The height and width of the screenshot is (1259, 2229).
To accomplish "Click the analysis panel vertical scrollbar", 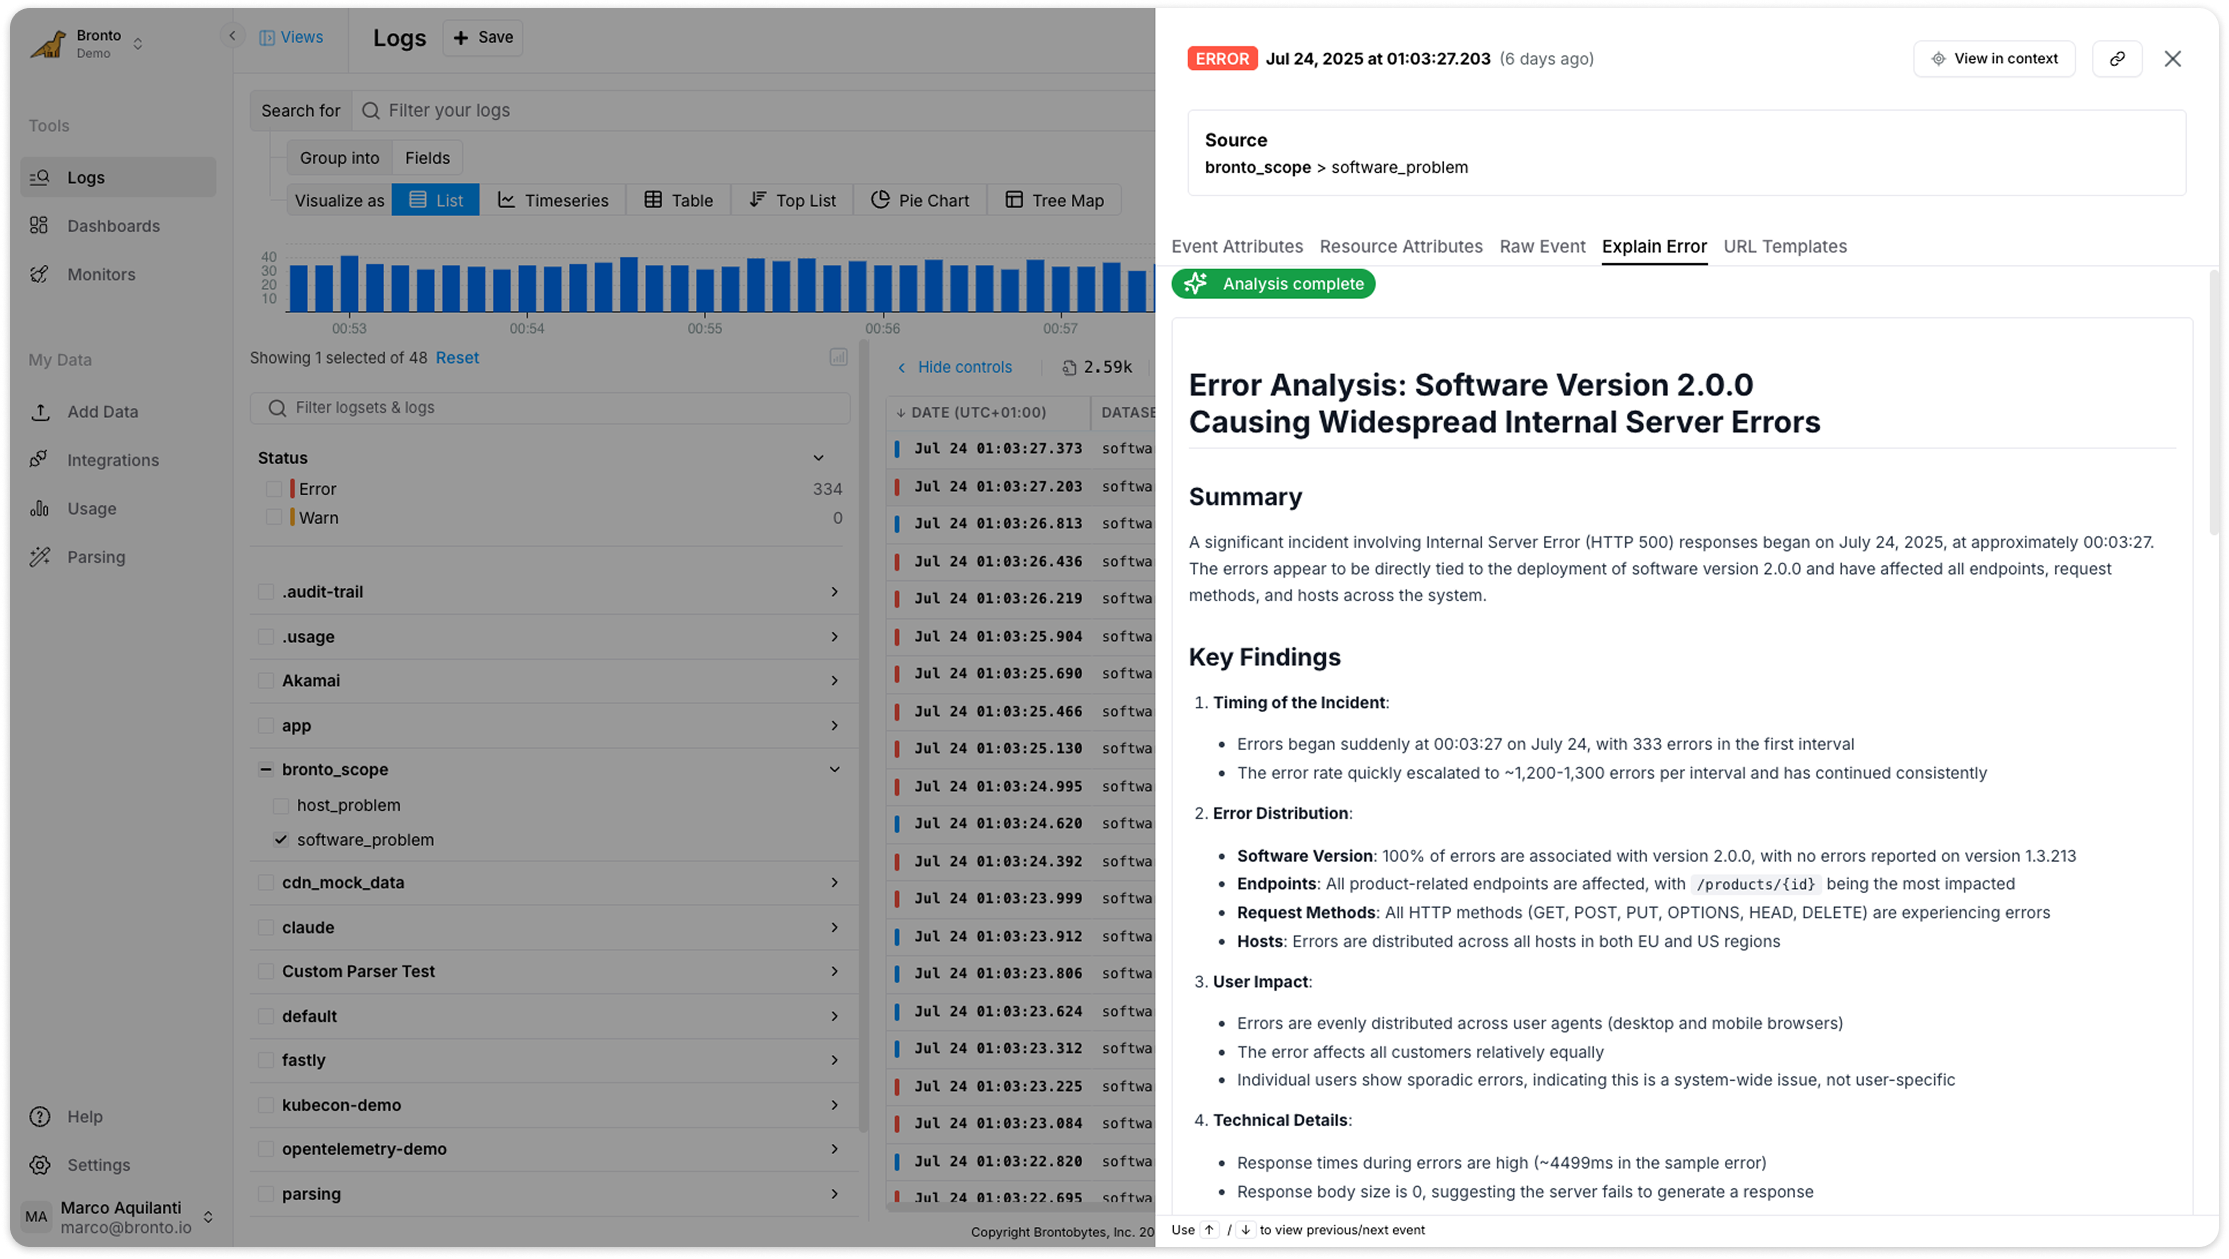I will click(2213, 402).
